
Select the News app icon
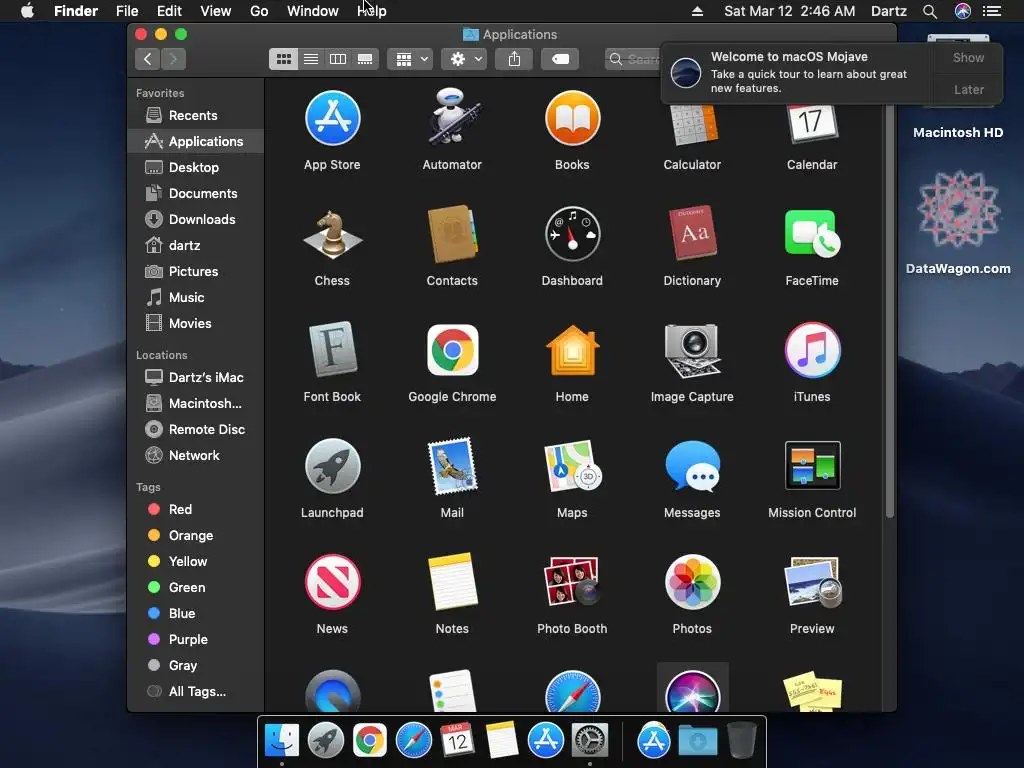[x=332, y=582]
